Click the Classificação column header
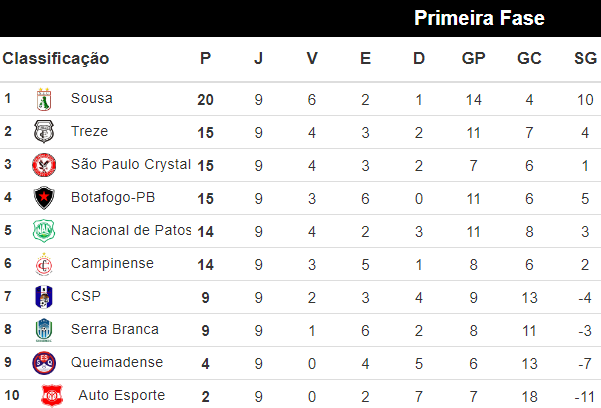This screenshot has height=408, width=601. [56, 58]
